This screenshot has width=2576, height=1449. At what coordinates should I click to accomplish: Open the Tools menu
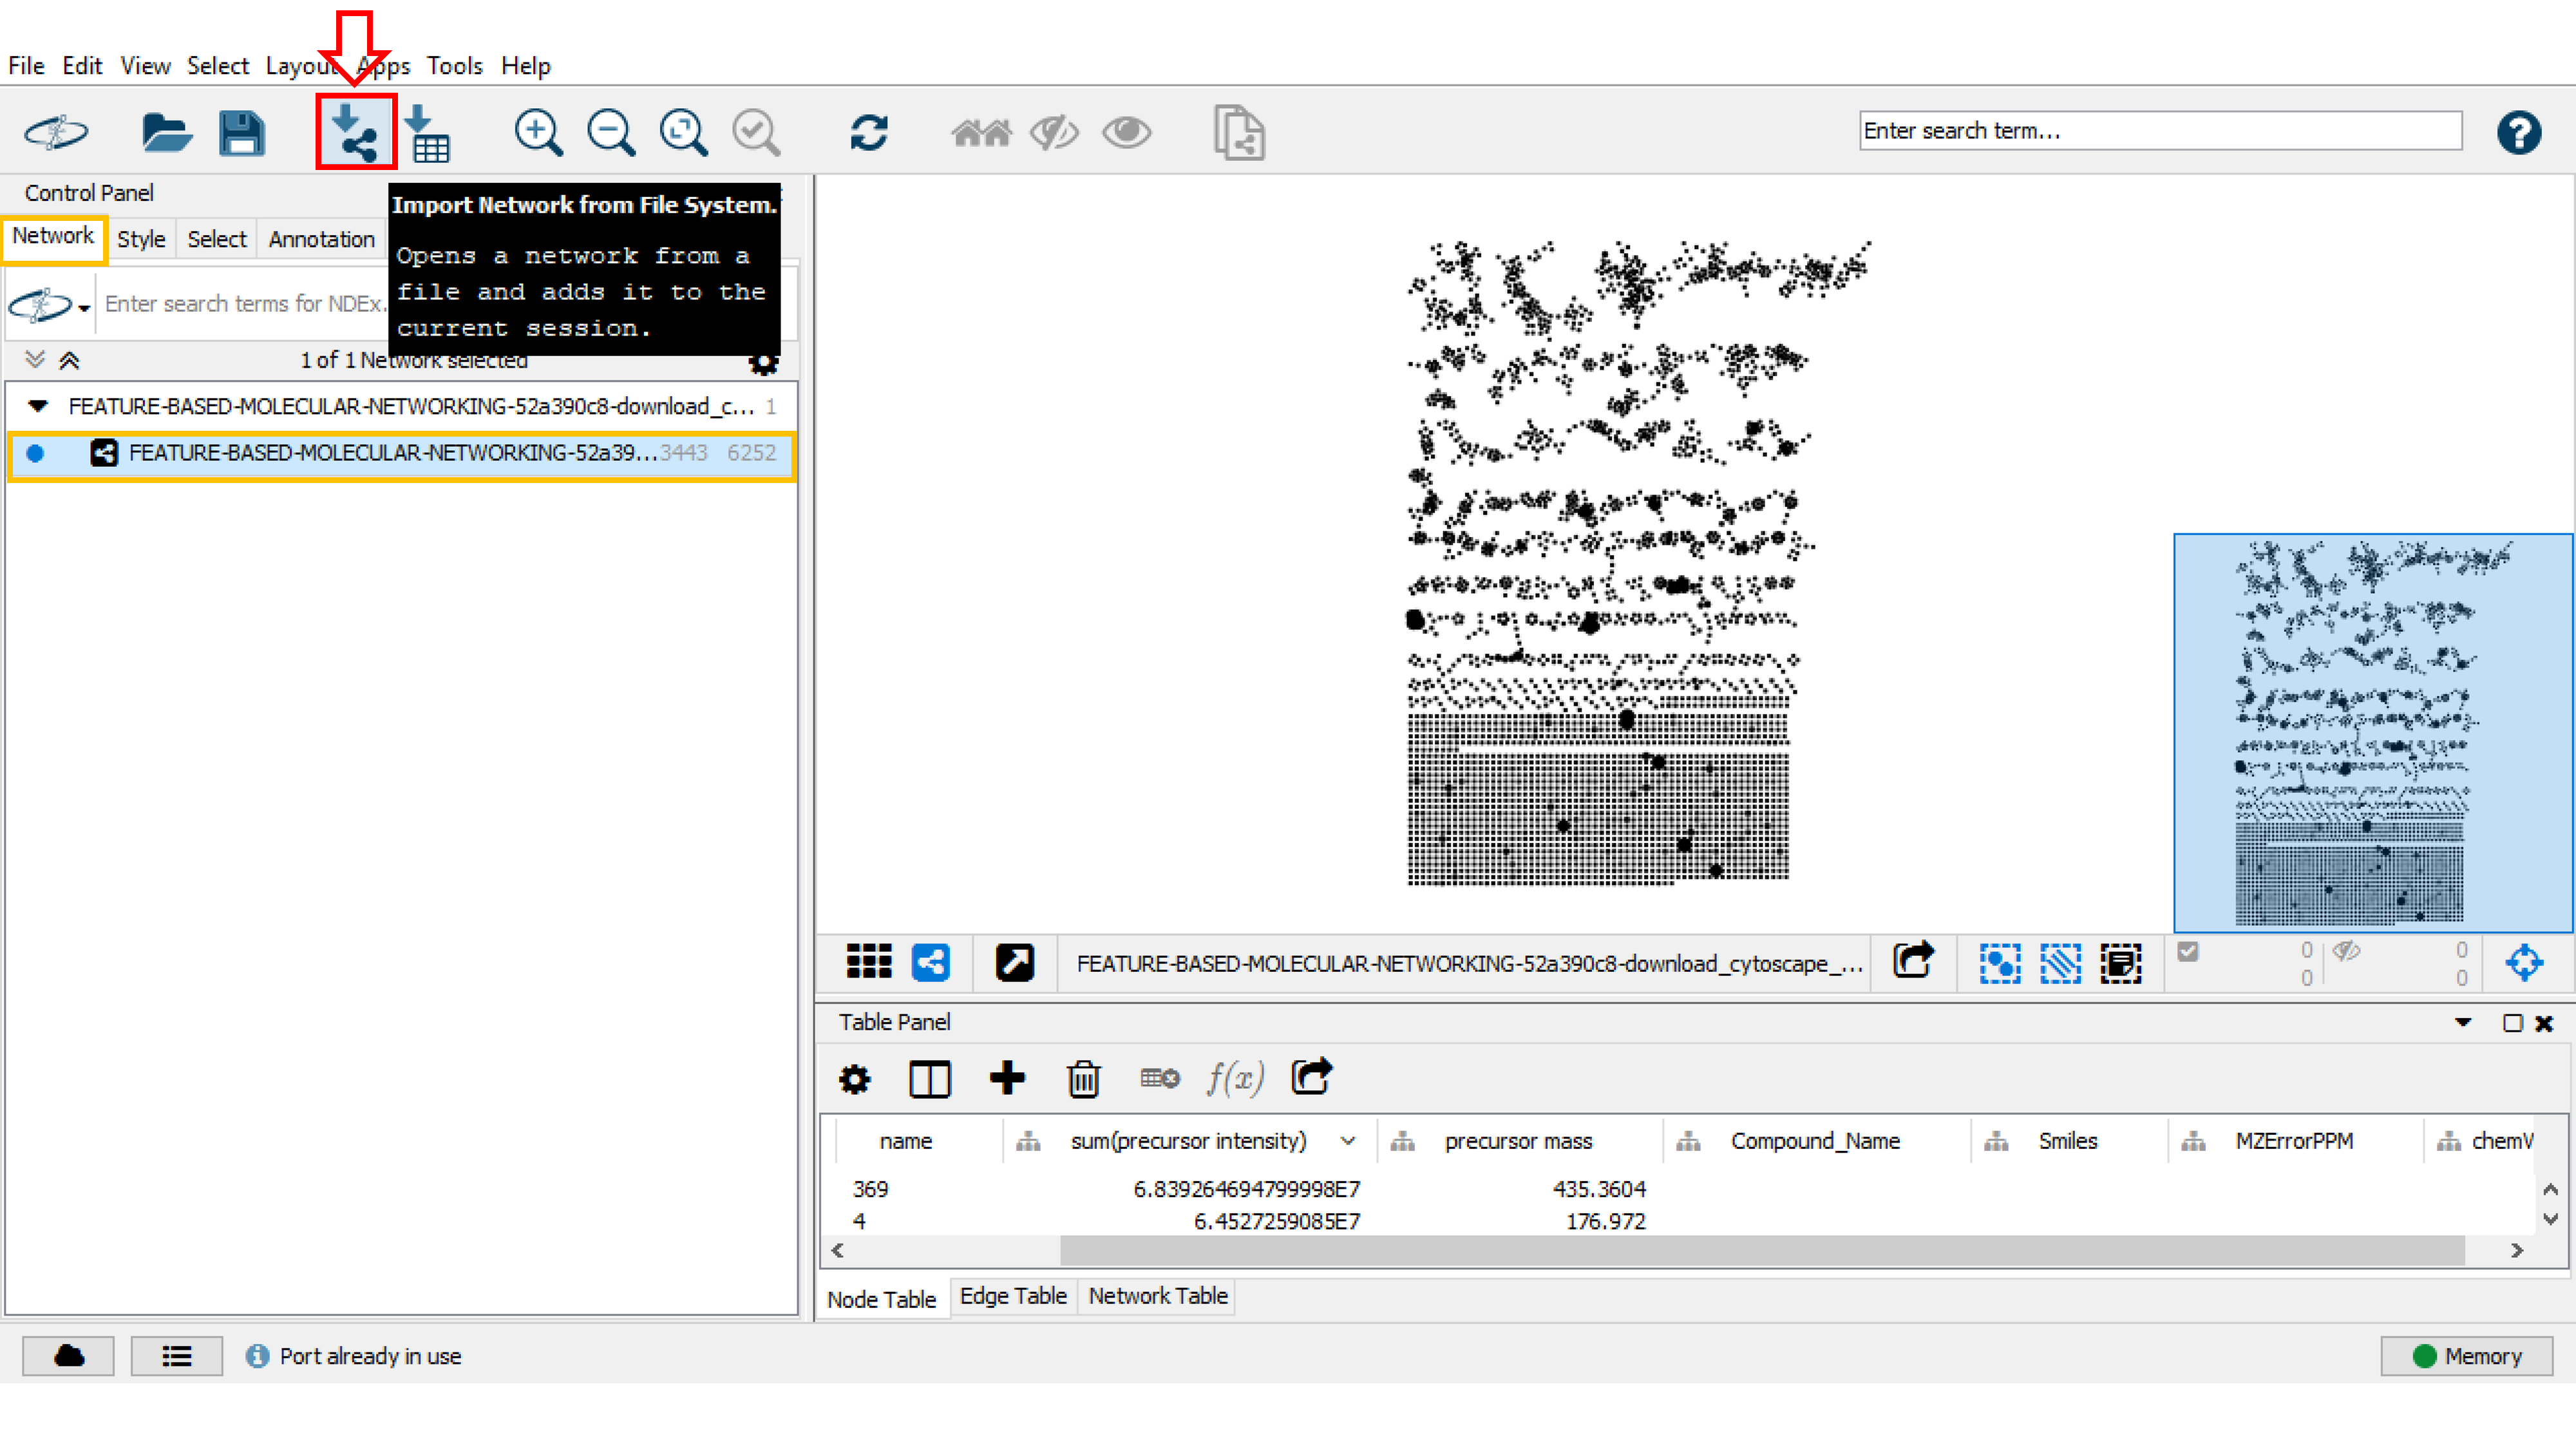454,65
